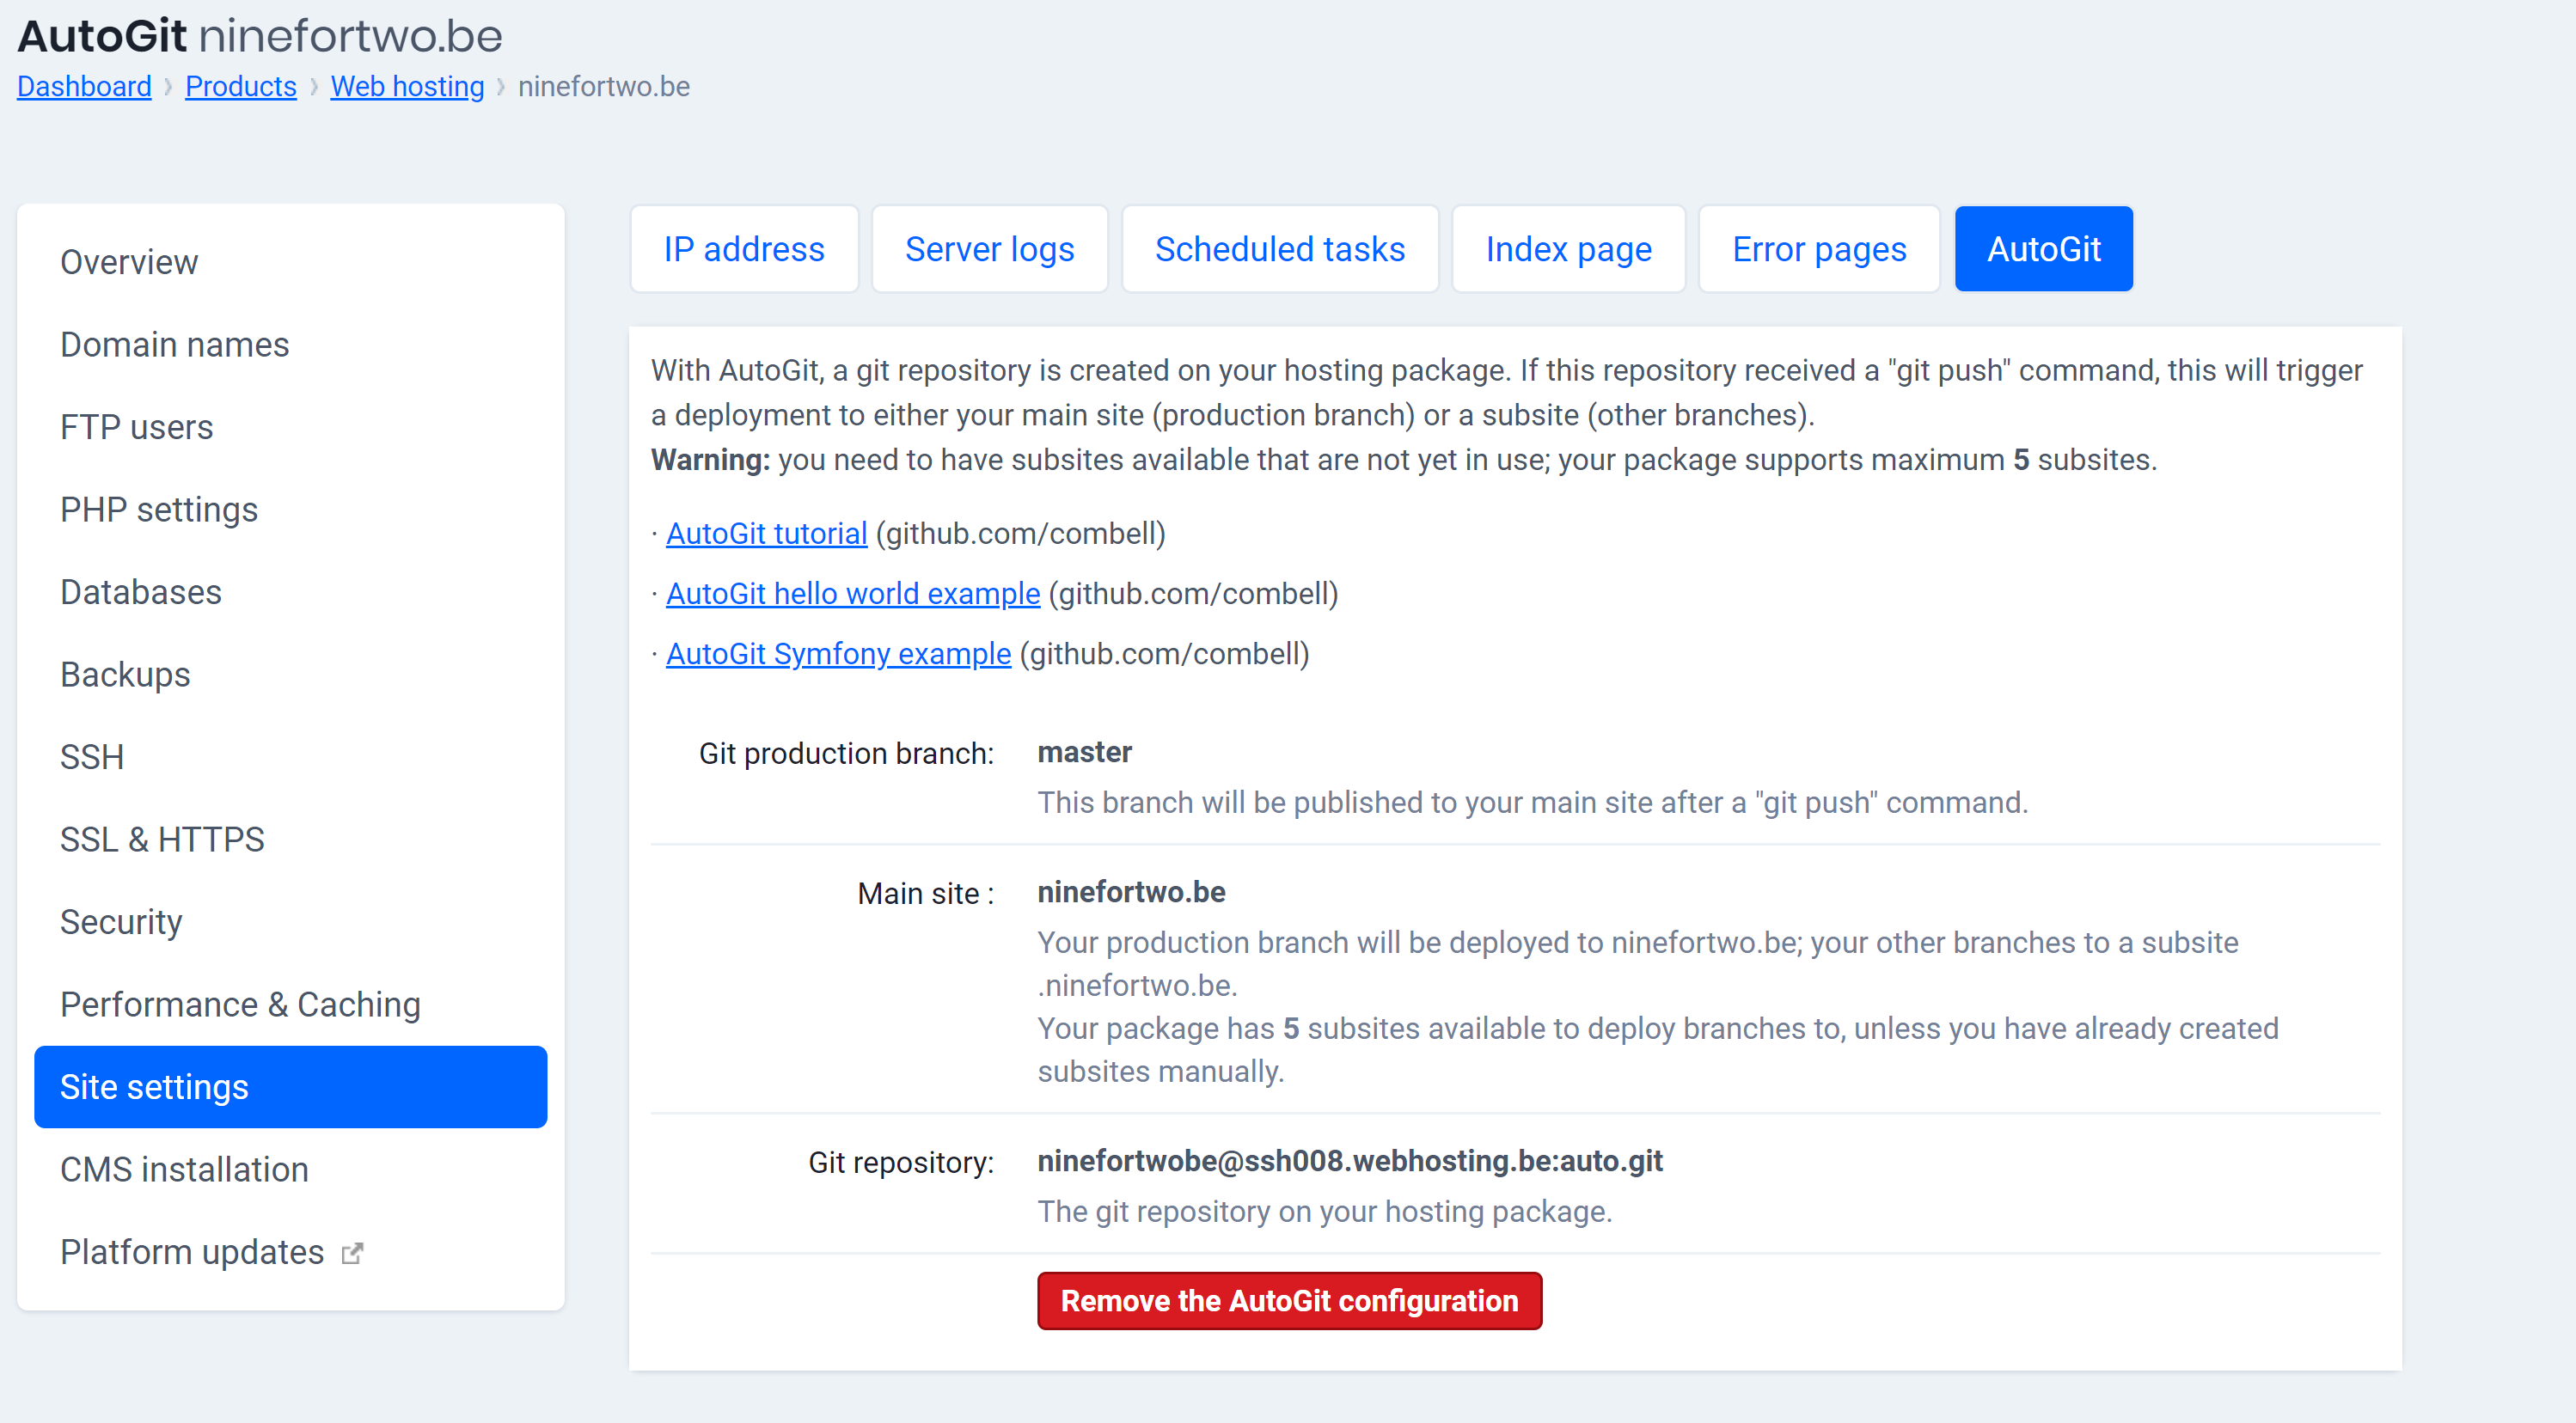Screen dimensions: 2576x1423
Task: Open the Web hosting breadcrumb link
Action: (407, 87)
